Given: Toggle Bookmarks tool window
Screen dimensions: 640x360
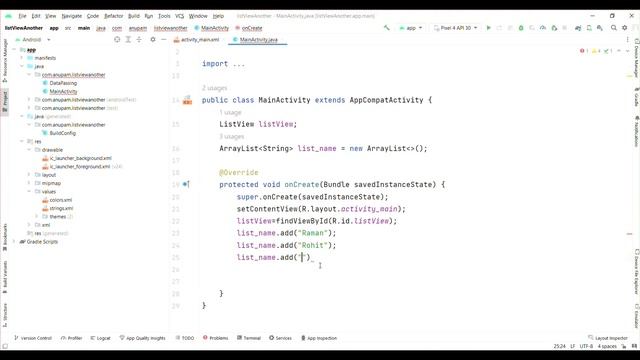Looking at the screenshot, I should (x=5, y=238).
